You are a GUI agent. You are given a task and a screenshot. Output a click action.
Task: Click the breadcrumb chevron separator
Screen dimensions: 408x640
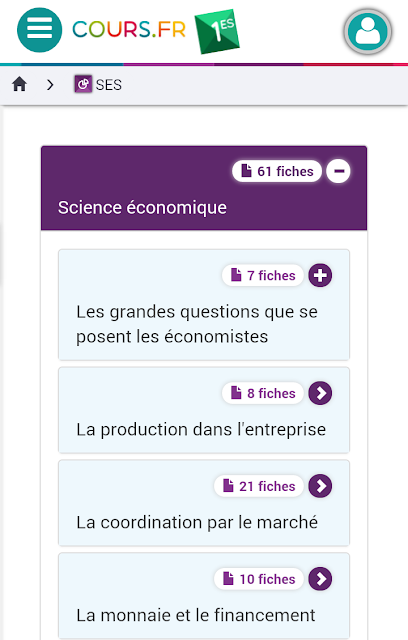coord(50,84)
